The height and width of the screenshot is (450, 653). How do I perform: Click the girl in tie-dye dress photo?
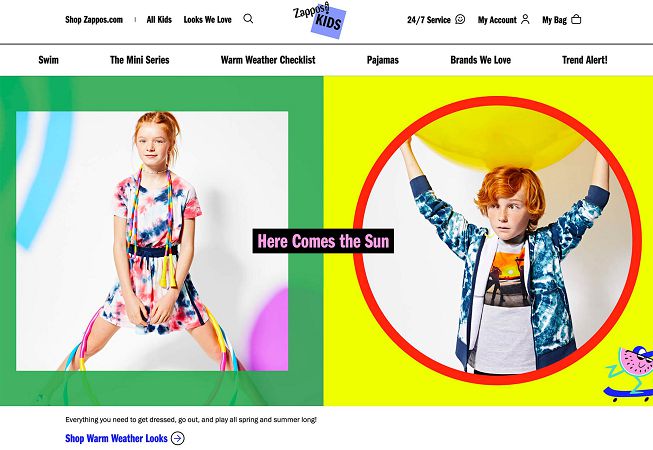(x=152, y=241)
